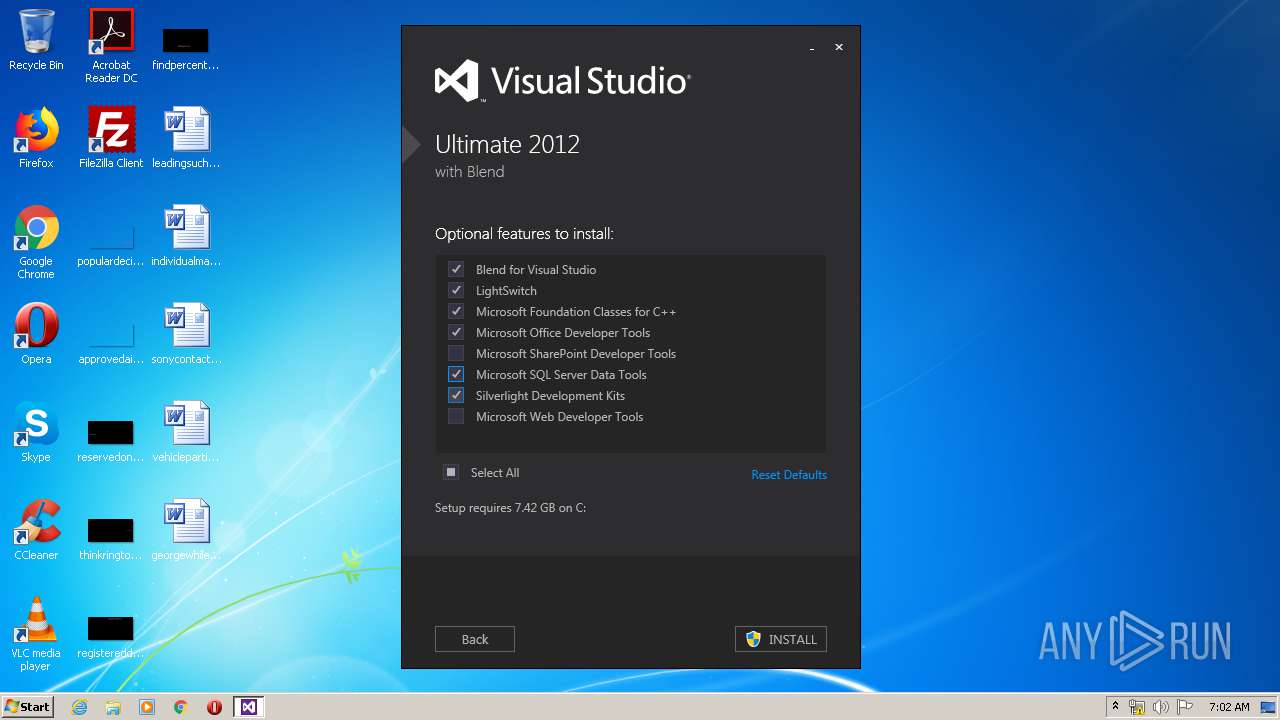This screenshot has height=720, width=1280.
Task: Open the Start menu
Action: [x=28, y=707]
